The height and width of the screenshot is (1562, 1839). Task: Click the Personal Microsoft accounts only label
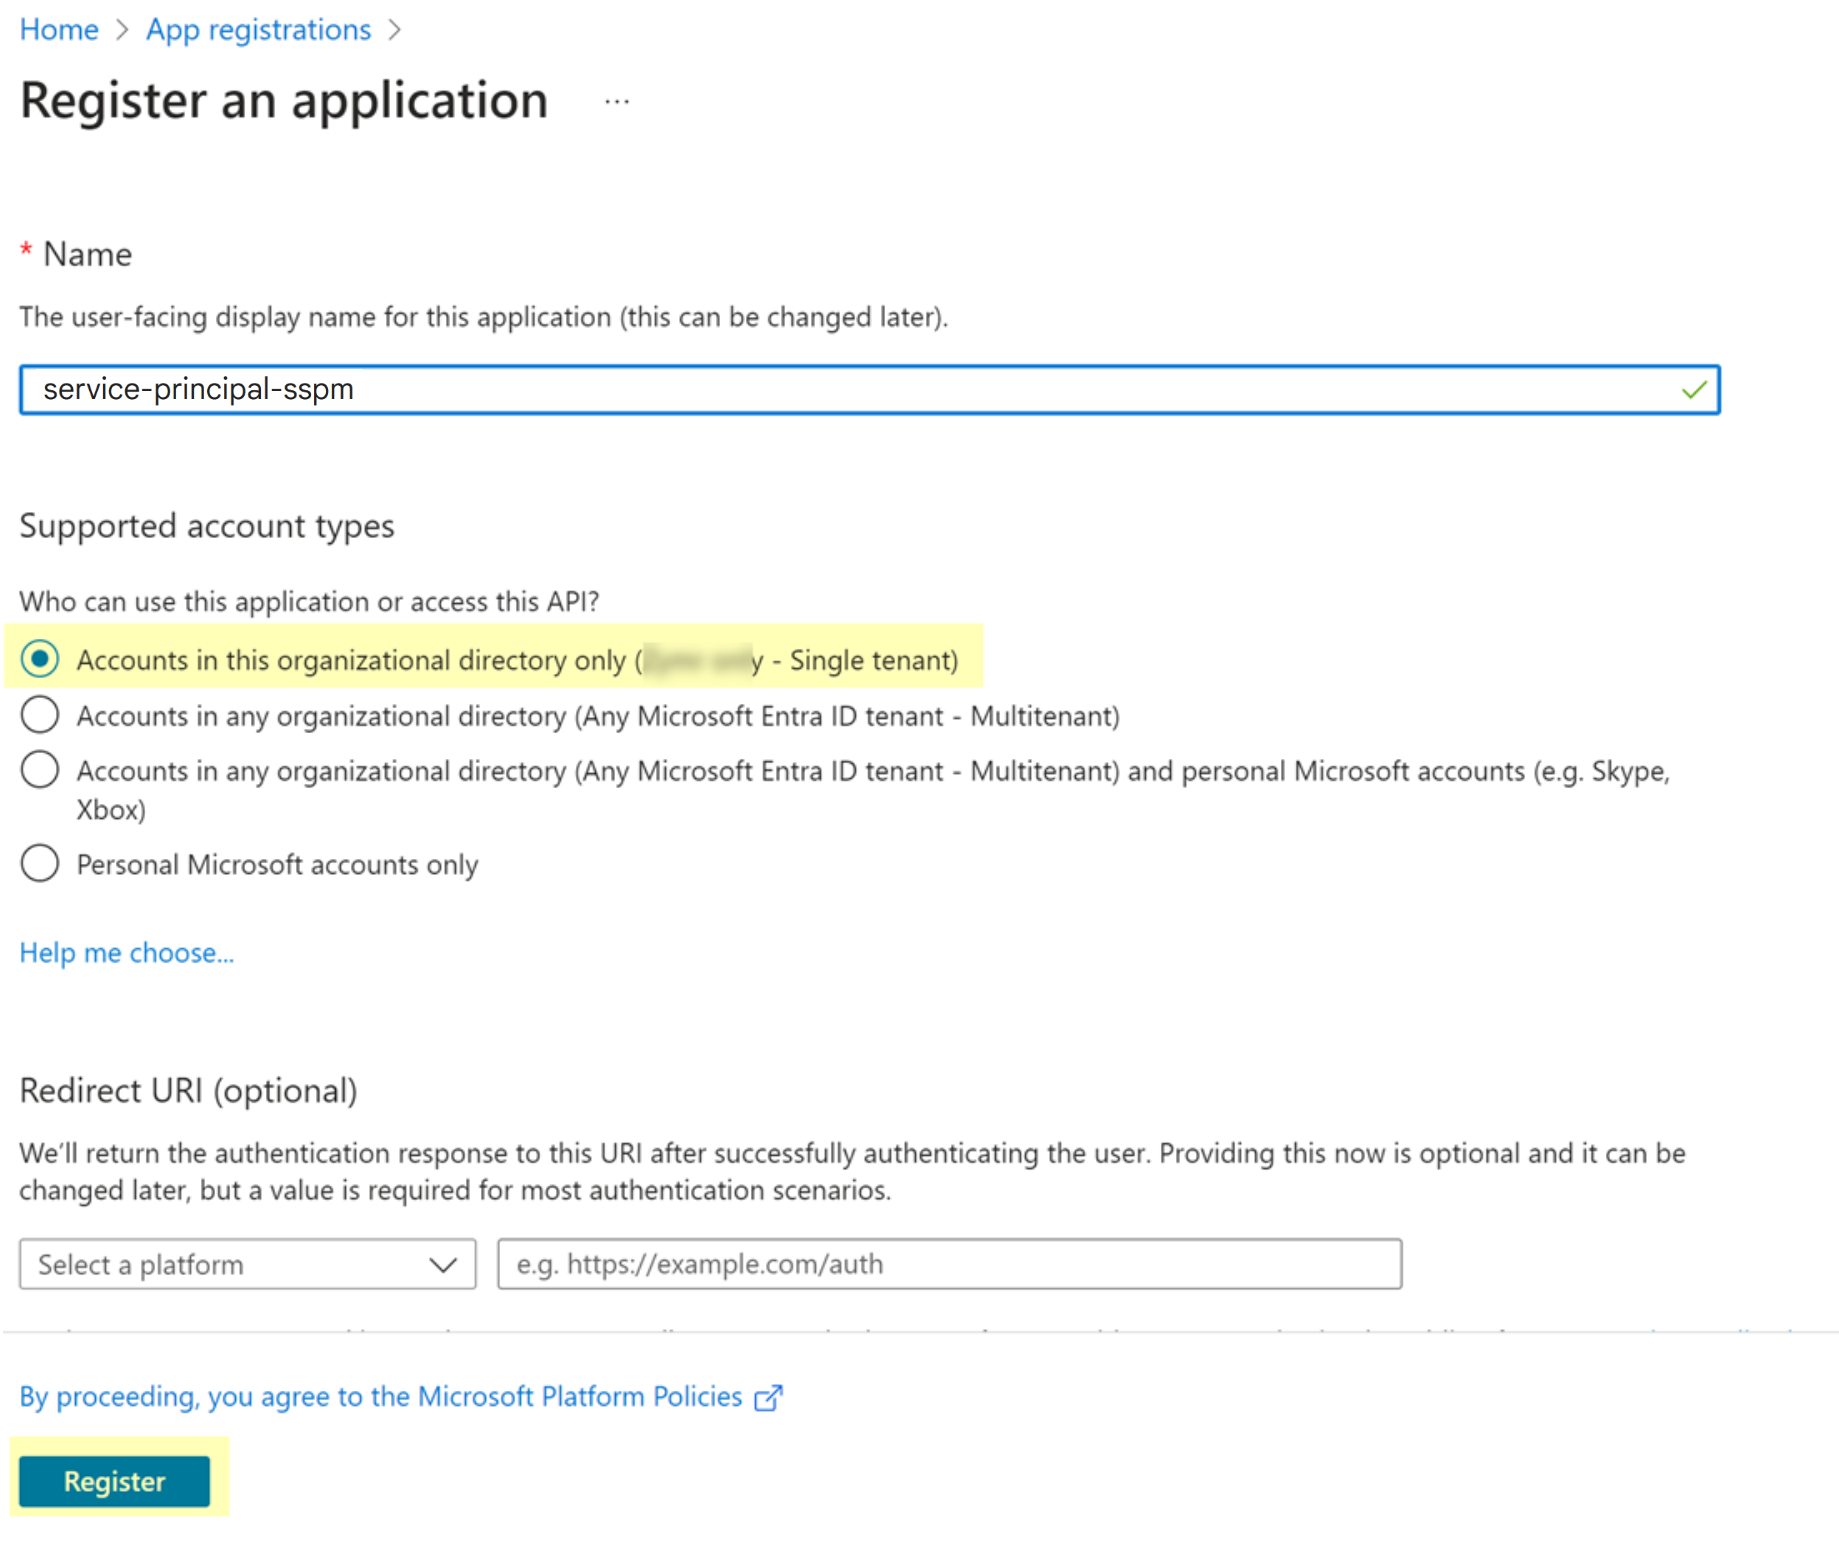tap(277, 864)
